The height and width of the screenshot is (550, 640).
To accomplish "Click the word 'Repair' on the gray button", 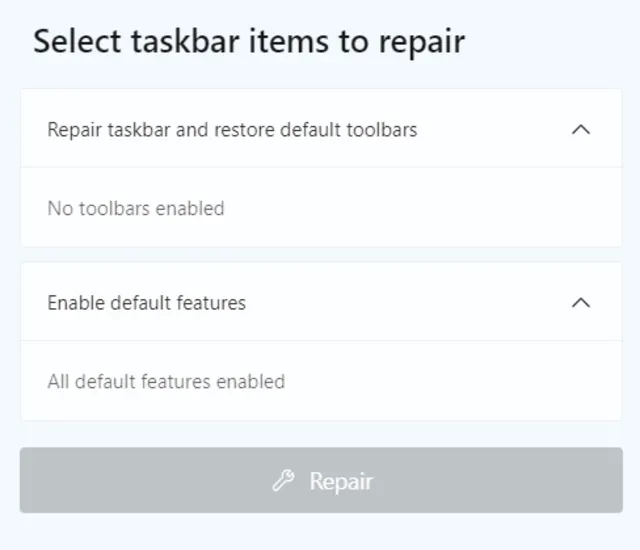I will 341,481.
